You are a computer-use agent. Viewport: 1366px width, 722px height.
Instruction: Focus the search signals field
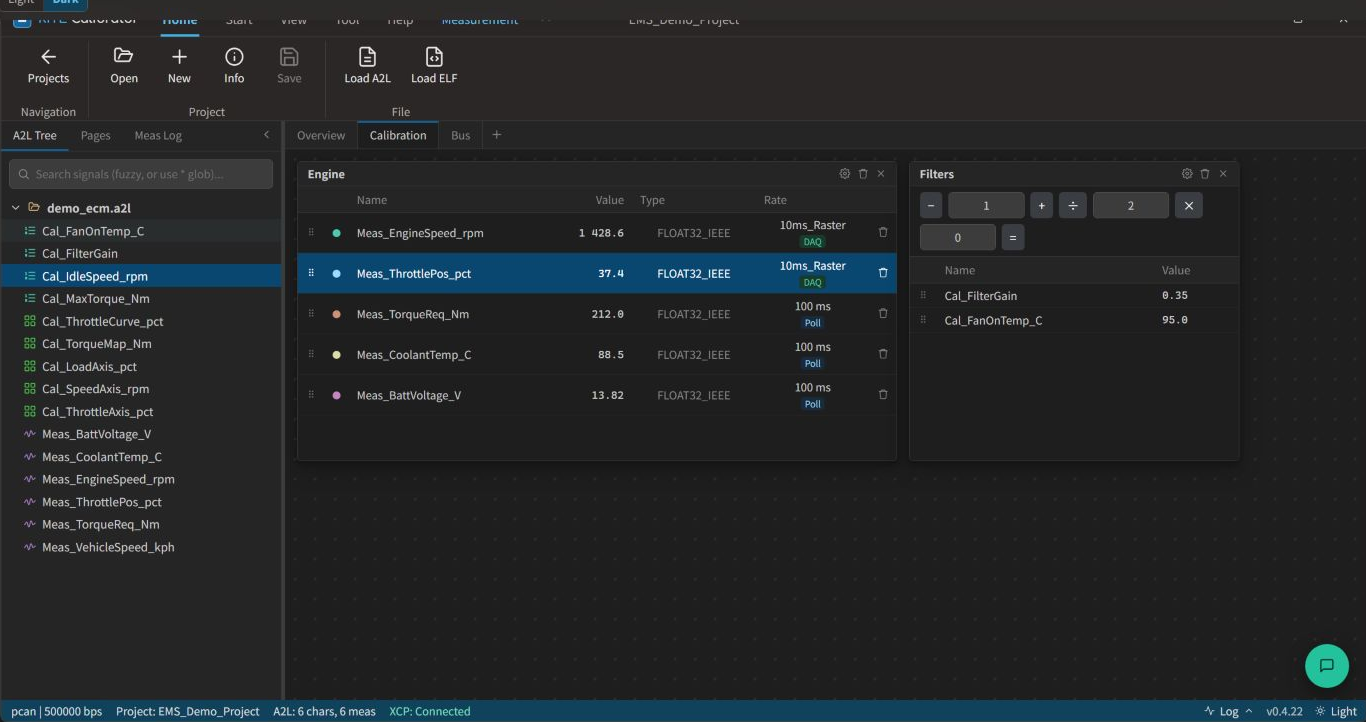[x=141, y=174]
